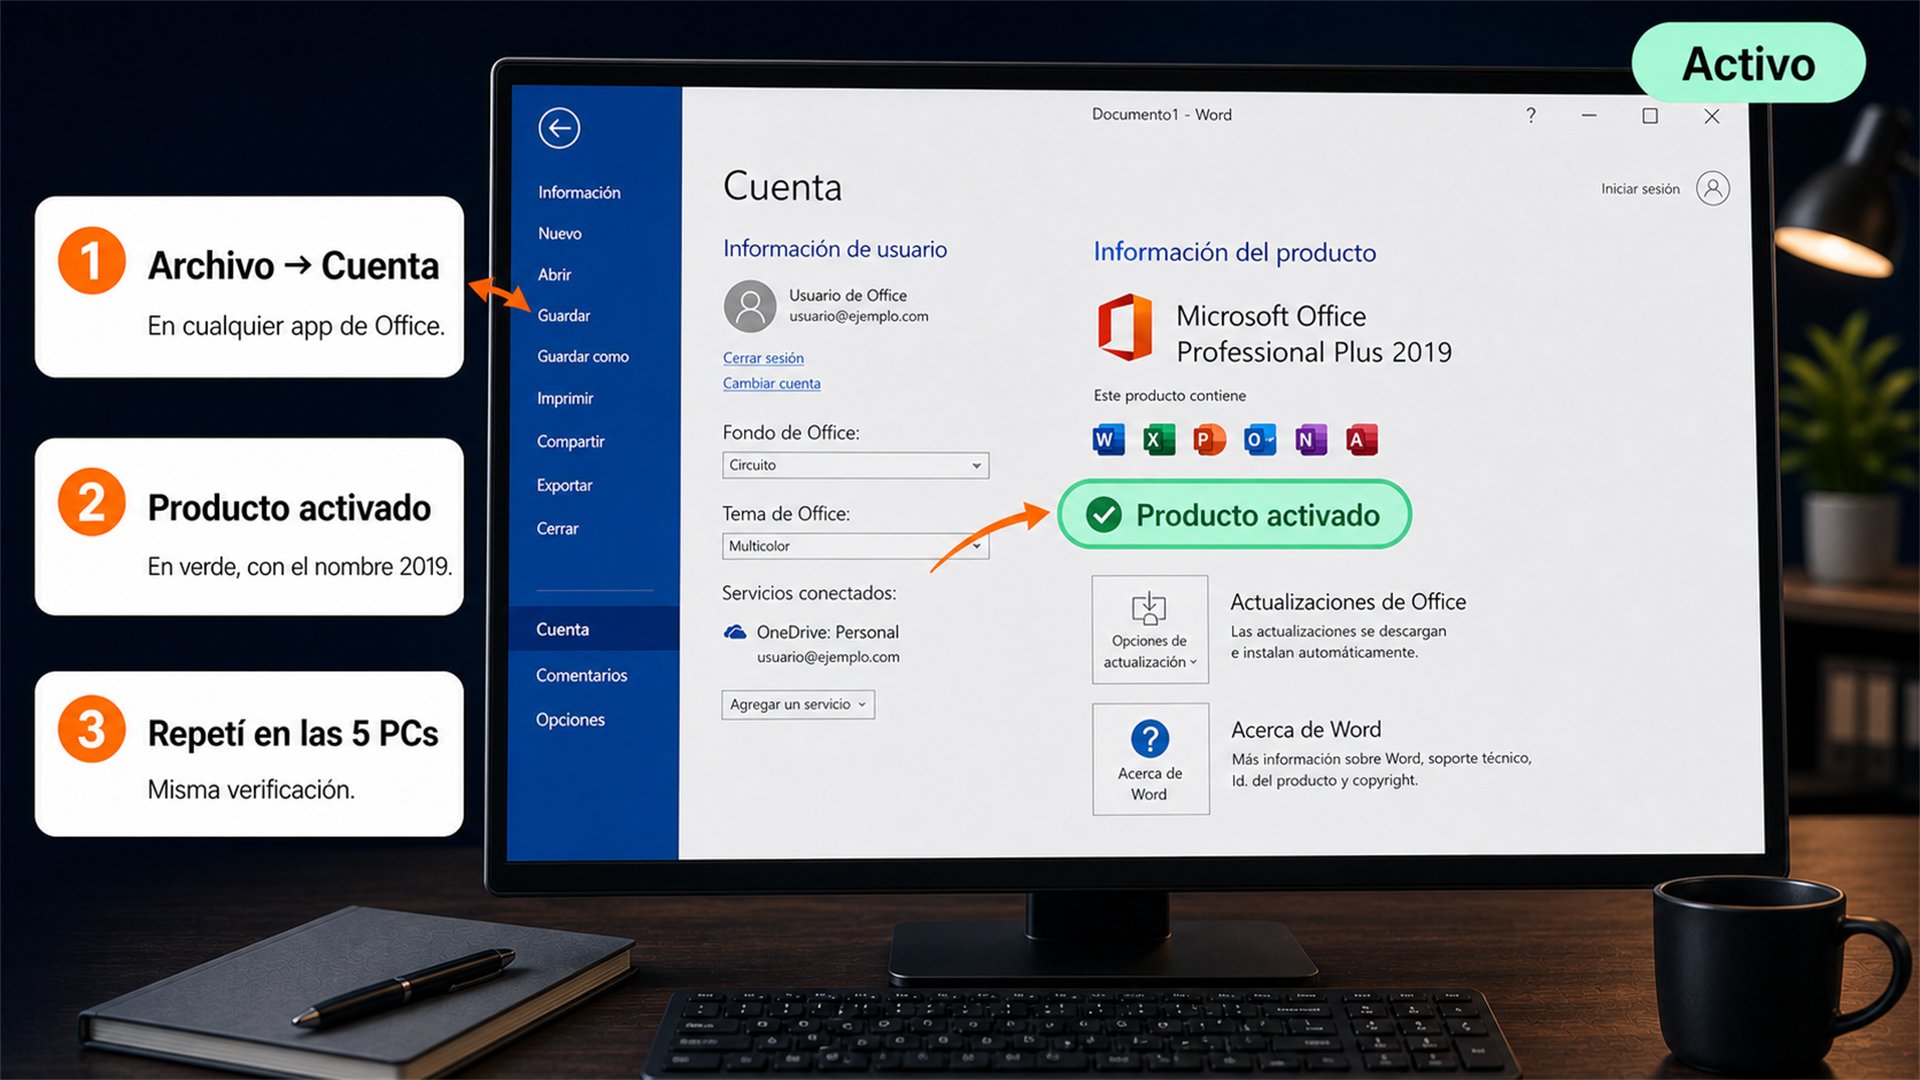Click the Cerrar sesión link

click(x=763, y=358)
